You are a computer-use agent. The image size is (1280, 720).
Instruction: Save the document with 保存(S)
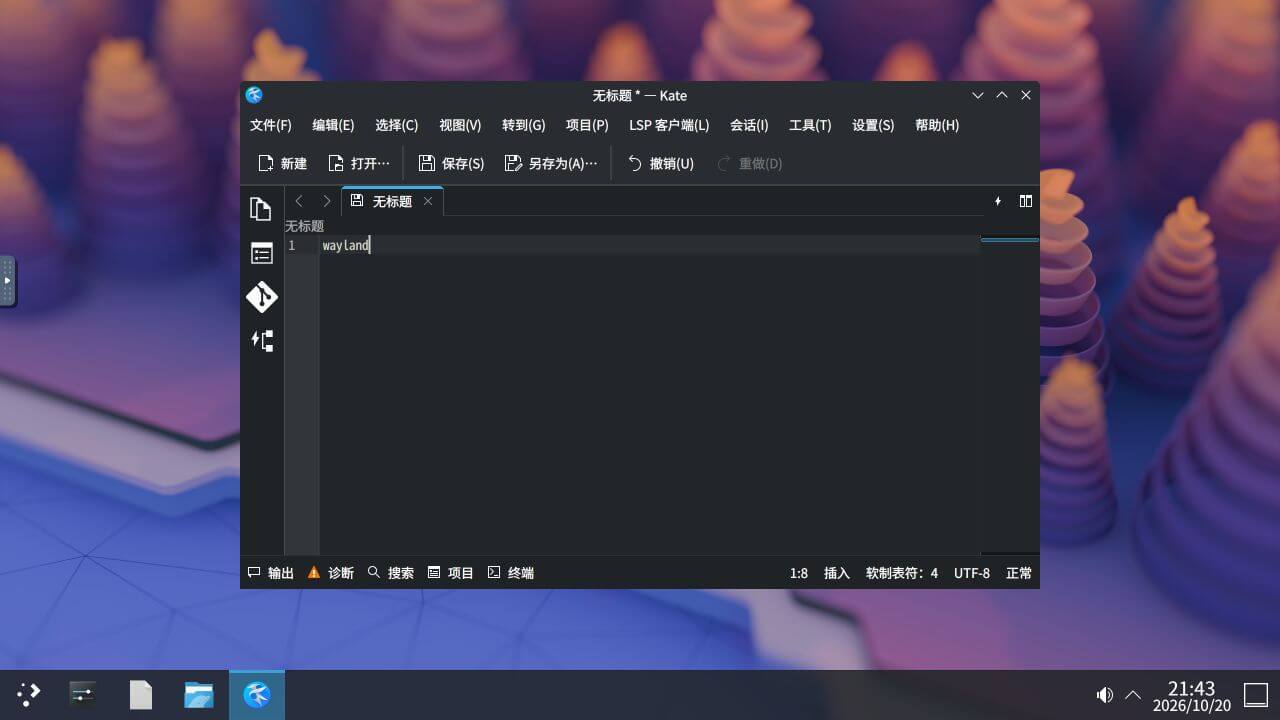(451, 163)
